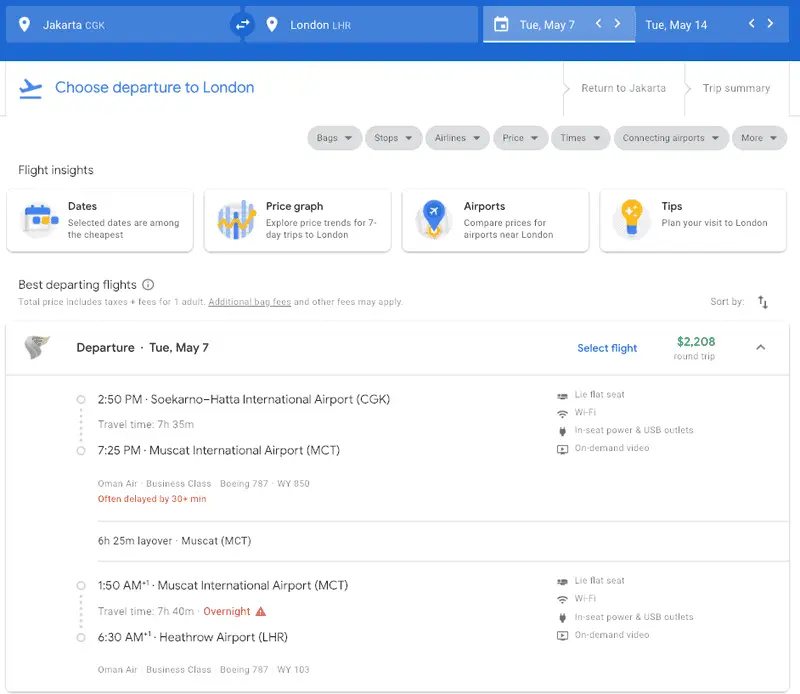Open the Airports insight card
This screenshot has width=800, height=694.
tap(495, 220)
